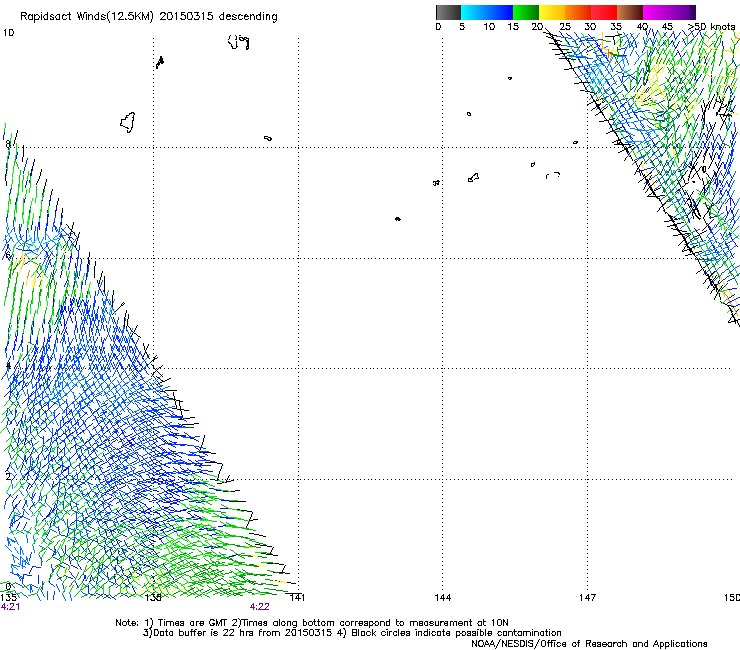740x650 pixels.
Task: Click longitude label 144 on bottom axis
Action: 443,598
